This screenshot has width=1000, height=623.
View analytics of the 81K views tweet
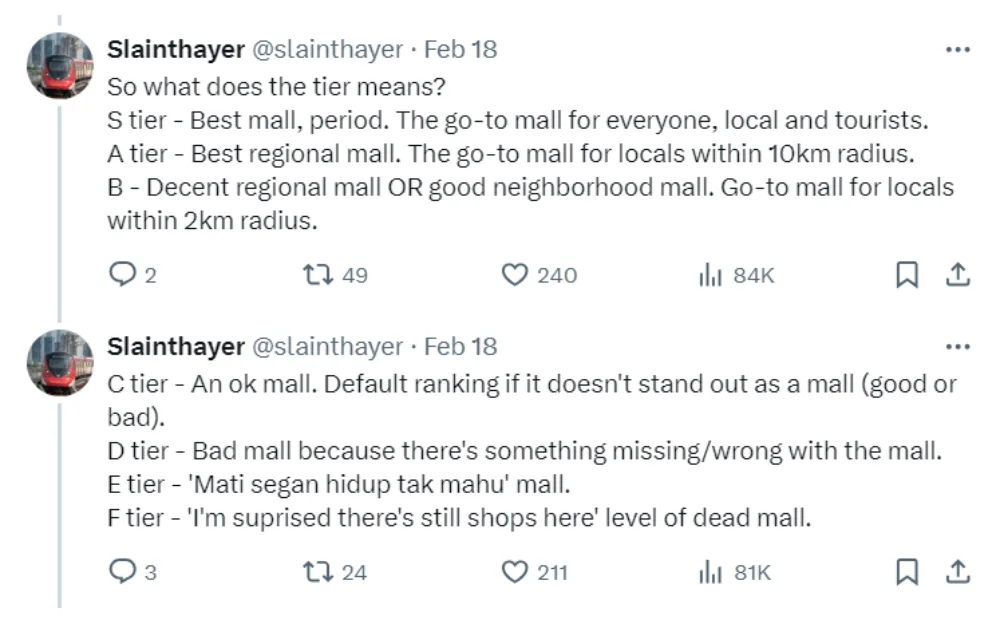710,572
